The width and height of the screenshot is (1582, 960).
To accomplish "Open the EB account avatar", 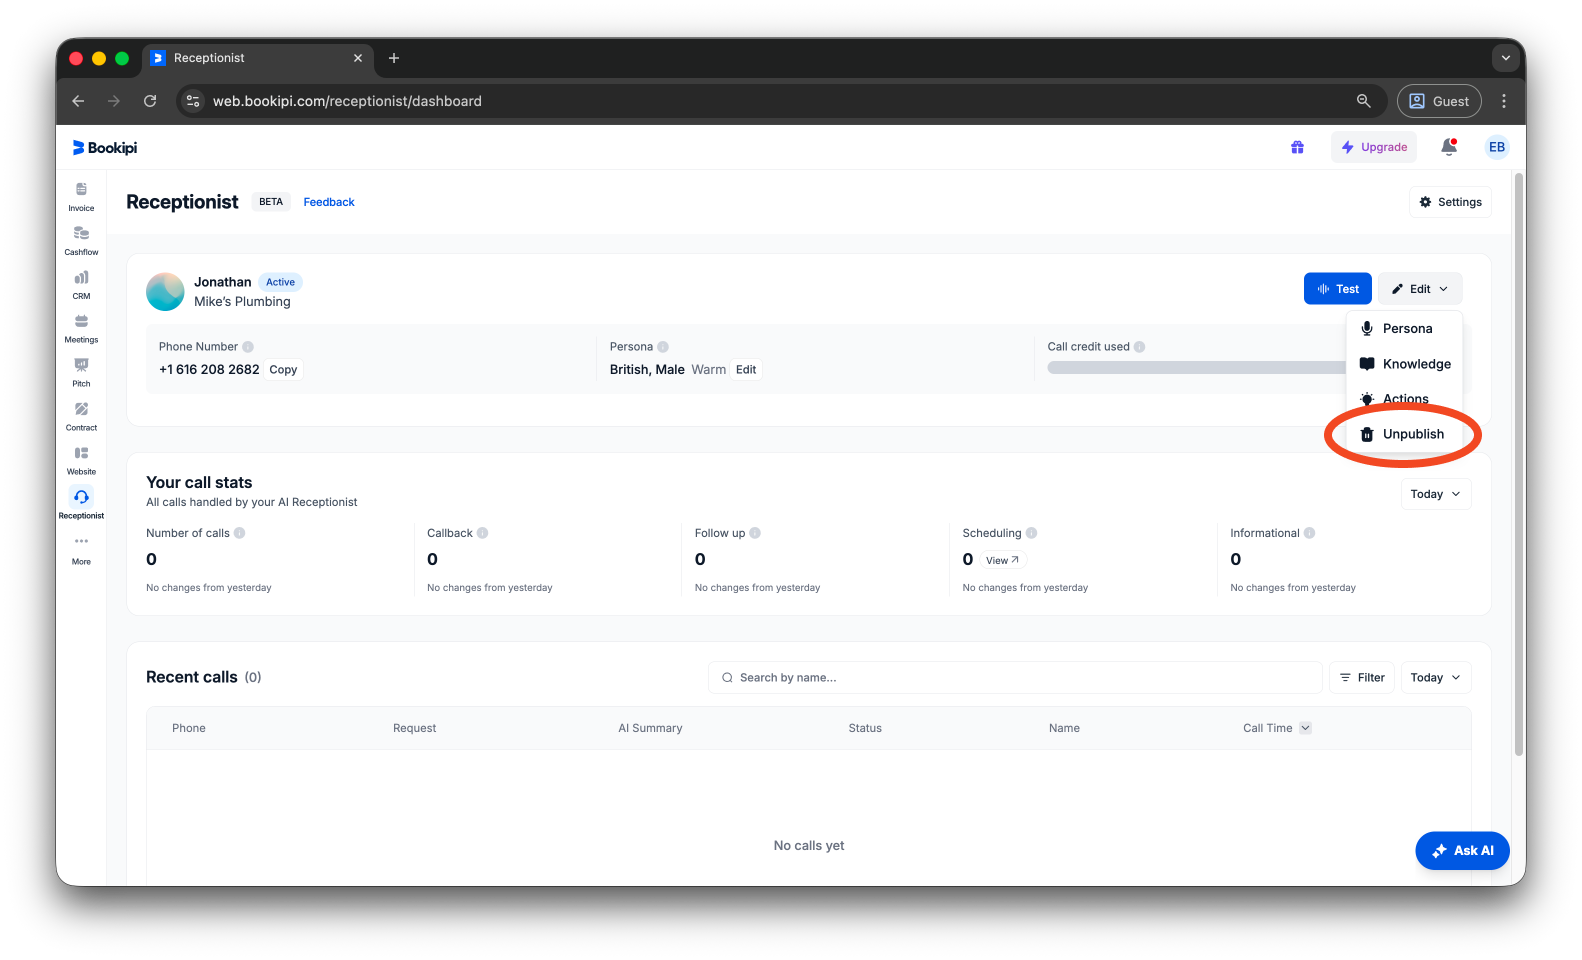I will [1497, 147].
